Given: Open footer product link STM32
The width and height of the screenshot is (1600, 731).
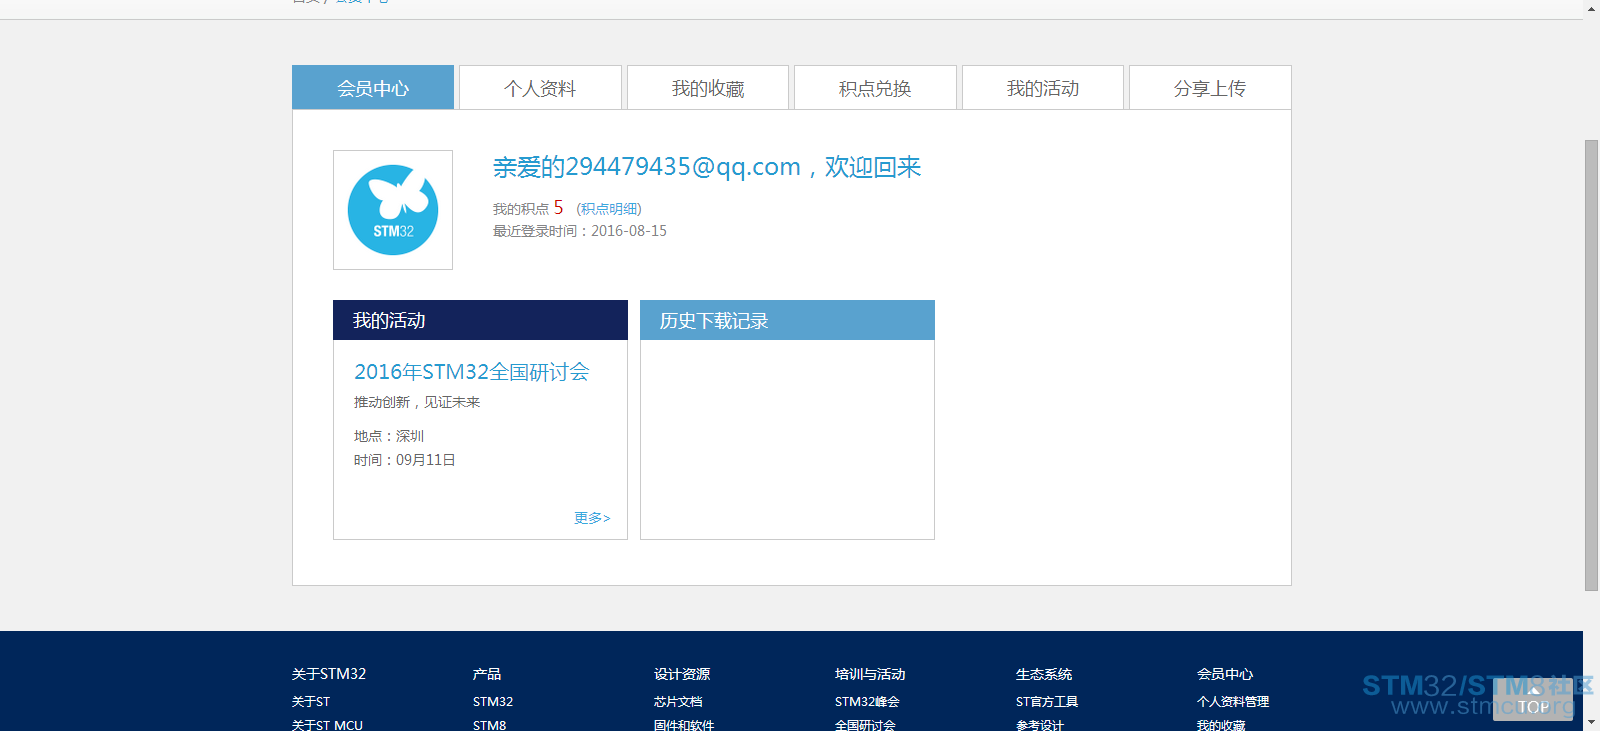Looking at the screenshot, I should pyautogui.click(x=493, y=702).
